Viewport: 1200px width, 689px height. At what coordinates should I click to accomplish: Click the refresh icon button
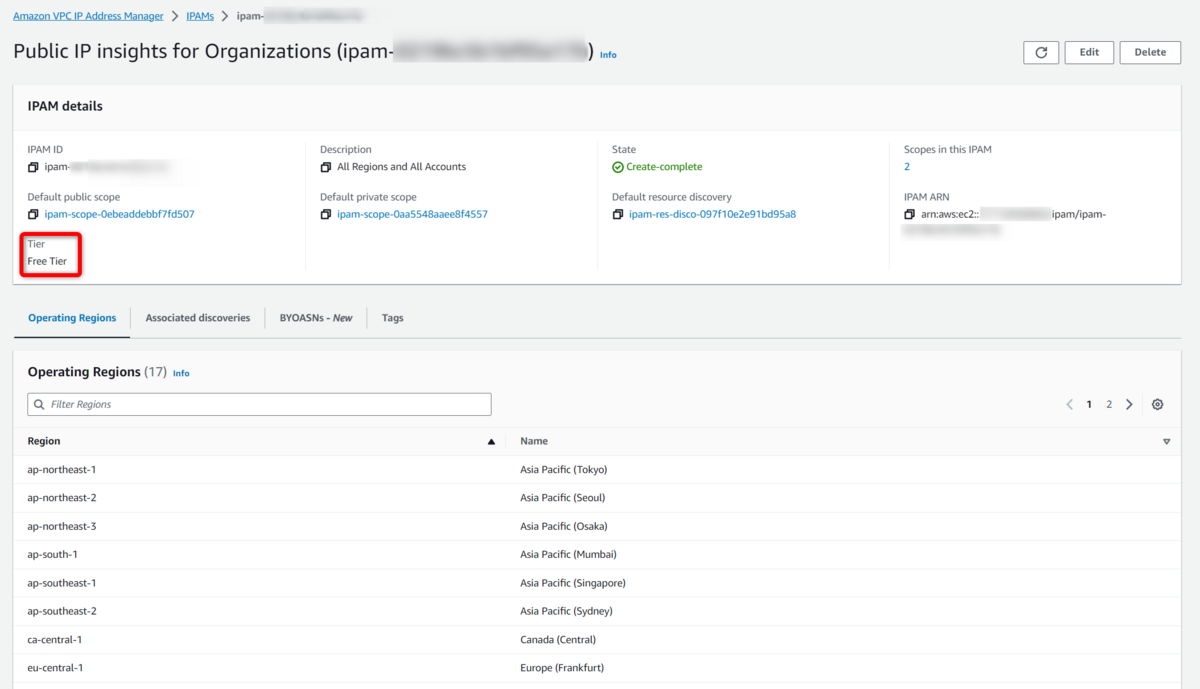1041,53
